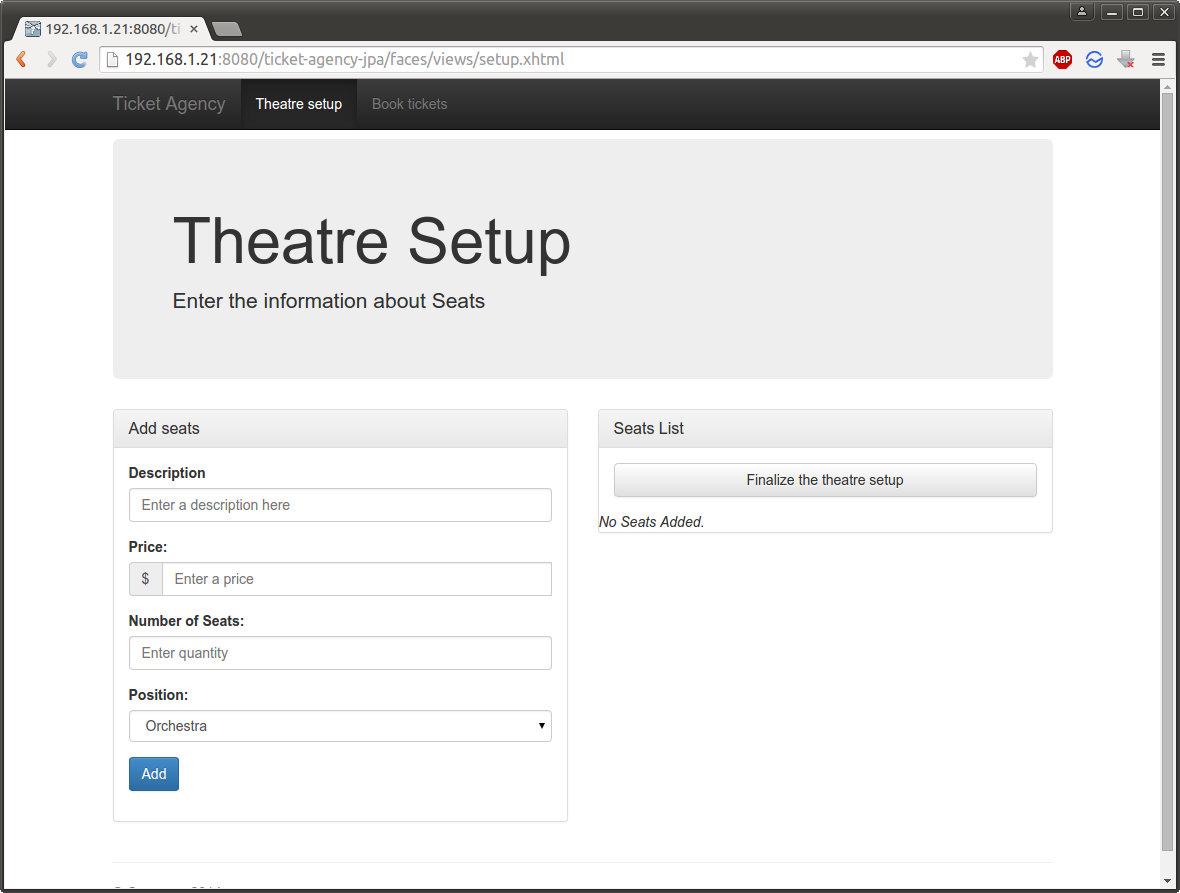Image resolution: width=1180 pixels, height=893 pixels.
Task: Close the browser window
Action: point(1163,11)
